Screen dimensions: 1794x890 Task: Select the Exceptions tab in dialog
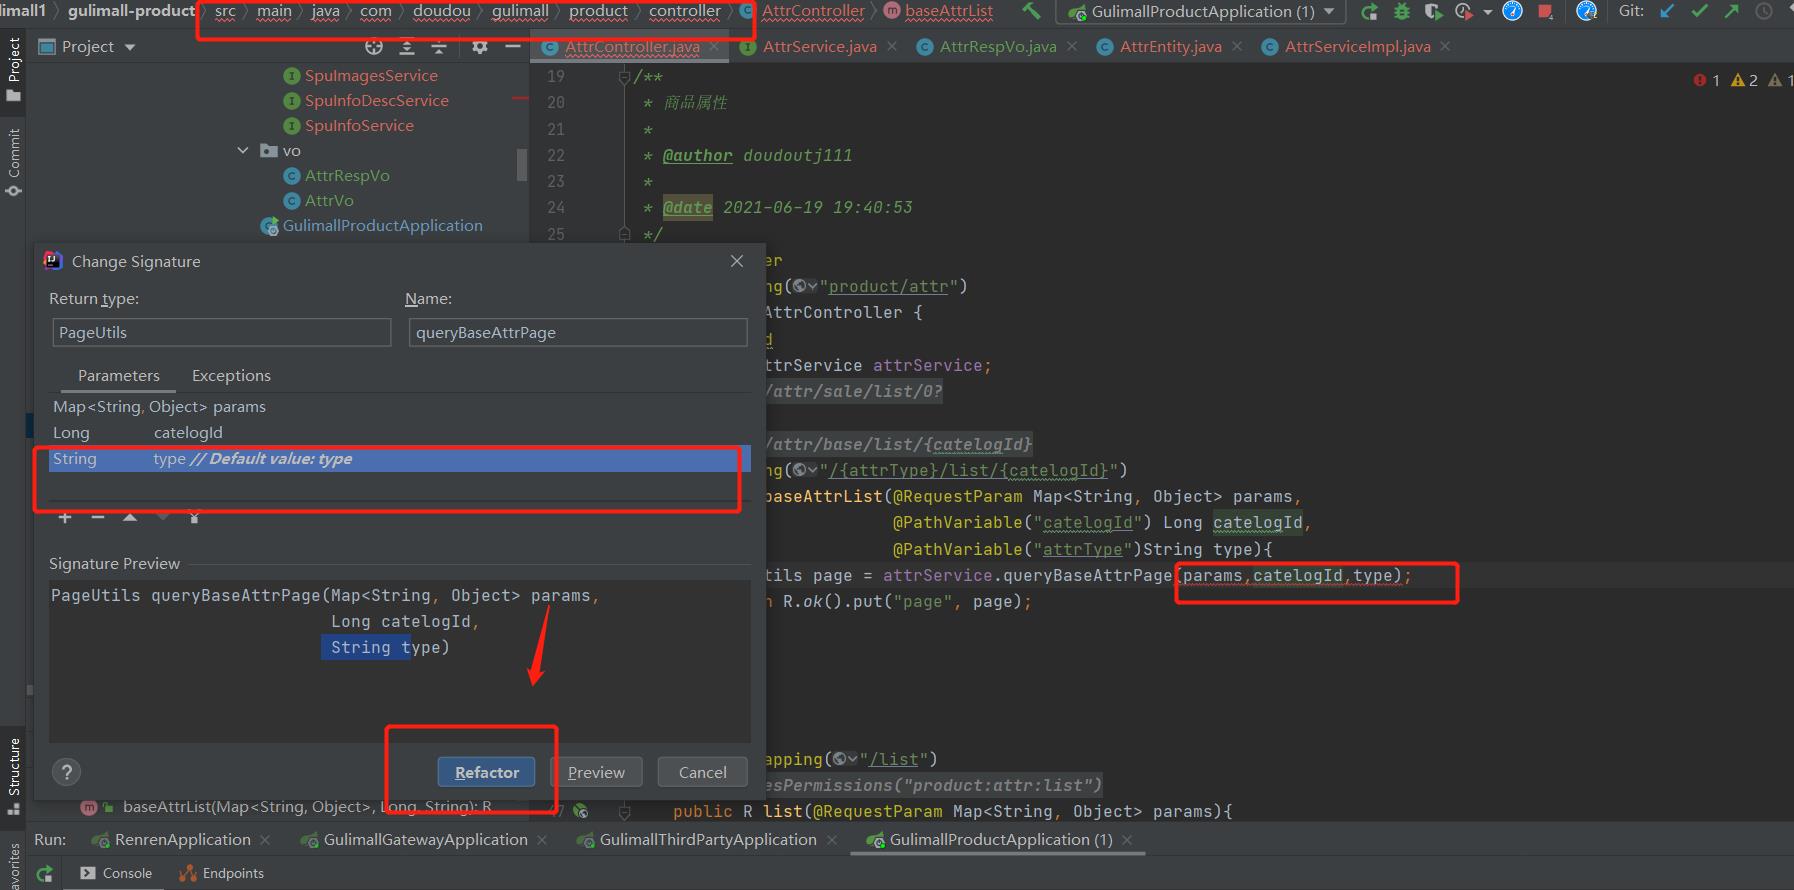(231, 376)
